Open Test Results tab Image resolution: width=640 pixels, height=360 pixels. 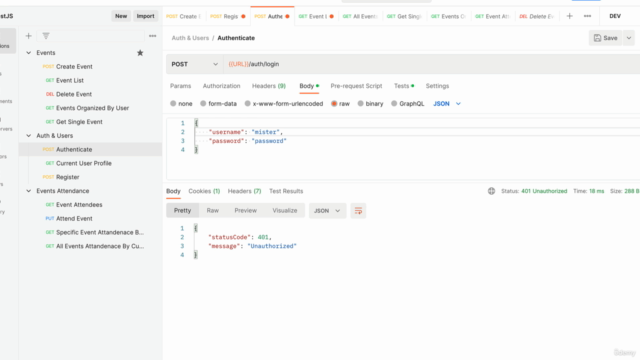[x=286, y=191]
